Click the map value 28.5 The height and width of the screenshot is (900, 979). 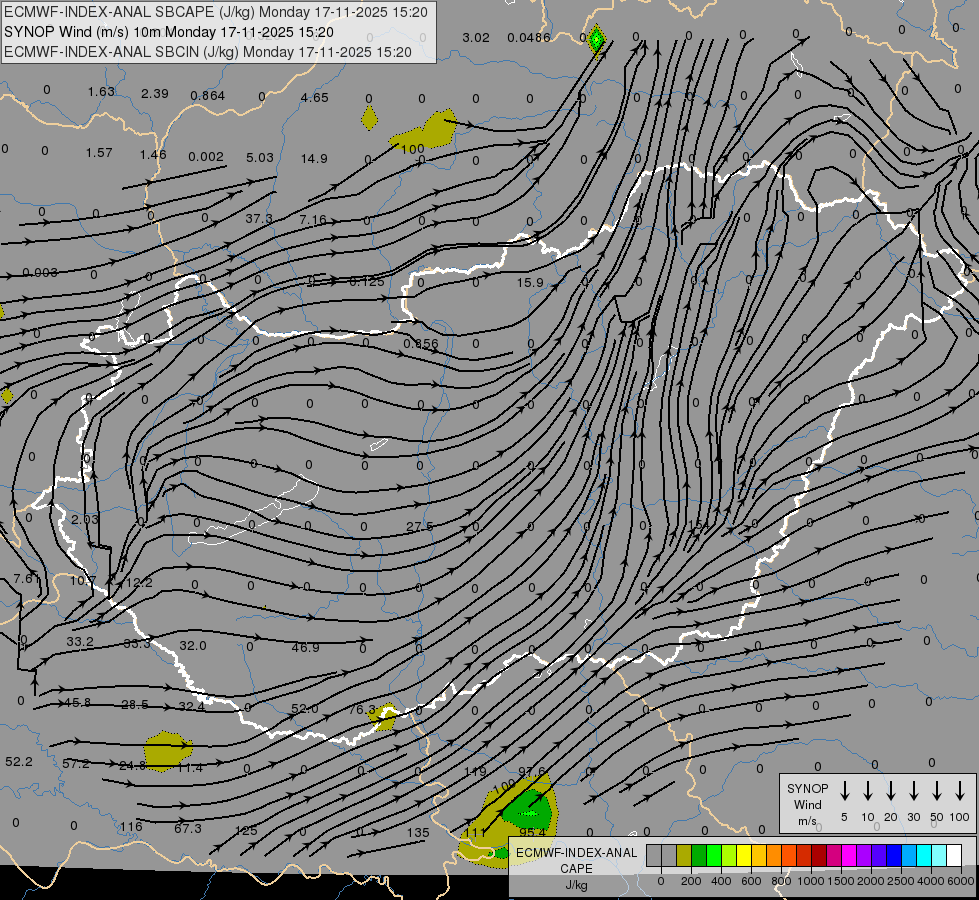tap(135, 705)
